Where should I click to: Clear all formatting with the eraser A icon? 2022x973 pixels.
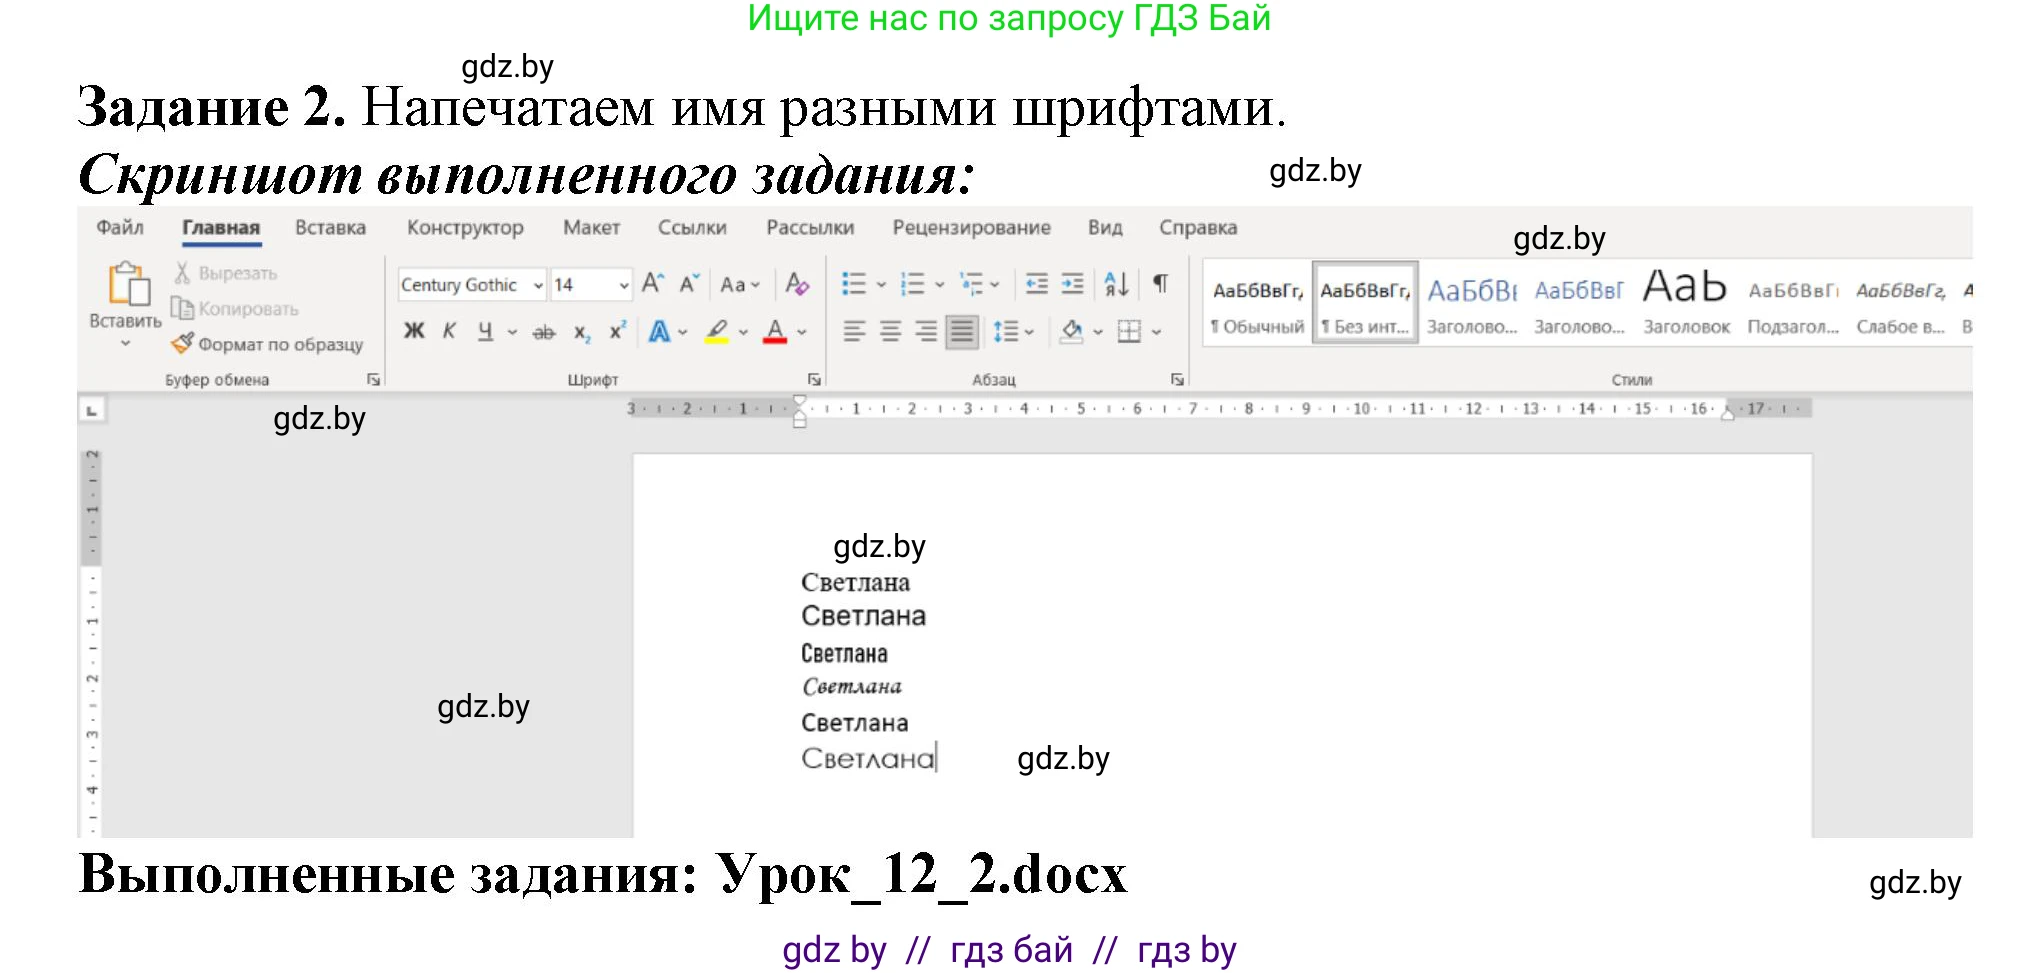point(797,284)
